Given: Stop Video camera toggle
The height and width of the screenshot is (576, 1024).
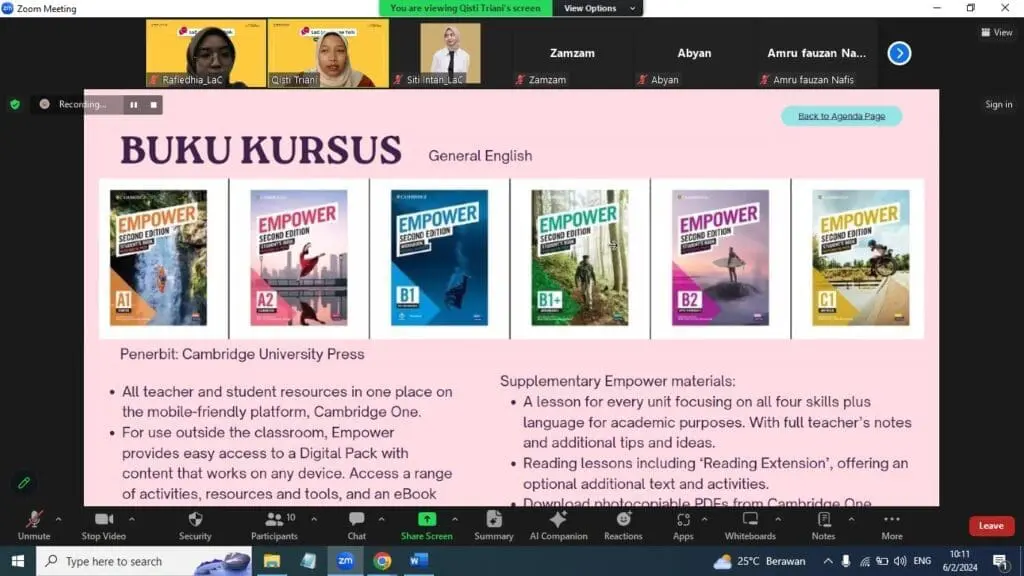Looking at the screenshot, I should [x=104, y=520].
